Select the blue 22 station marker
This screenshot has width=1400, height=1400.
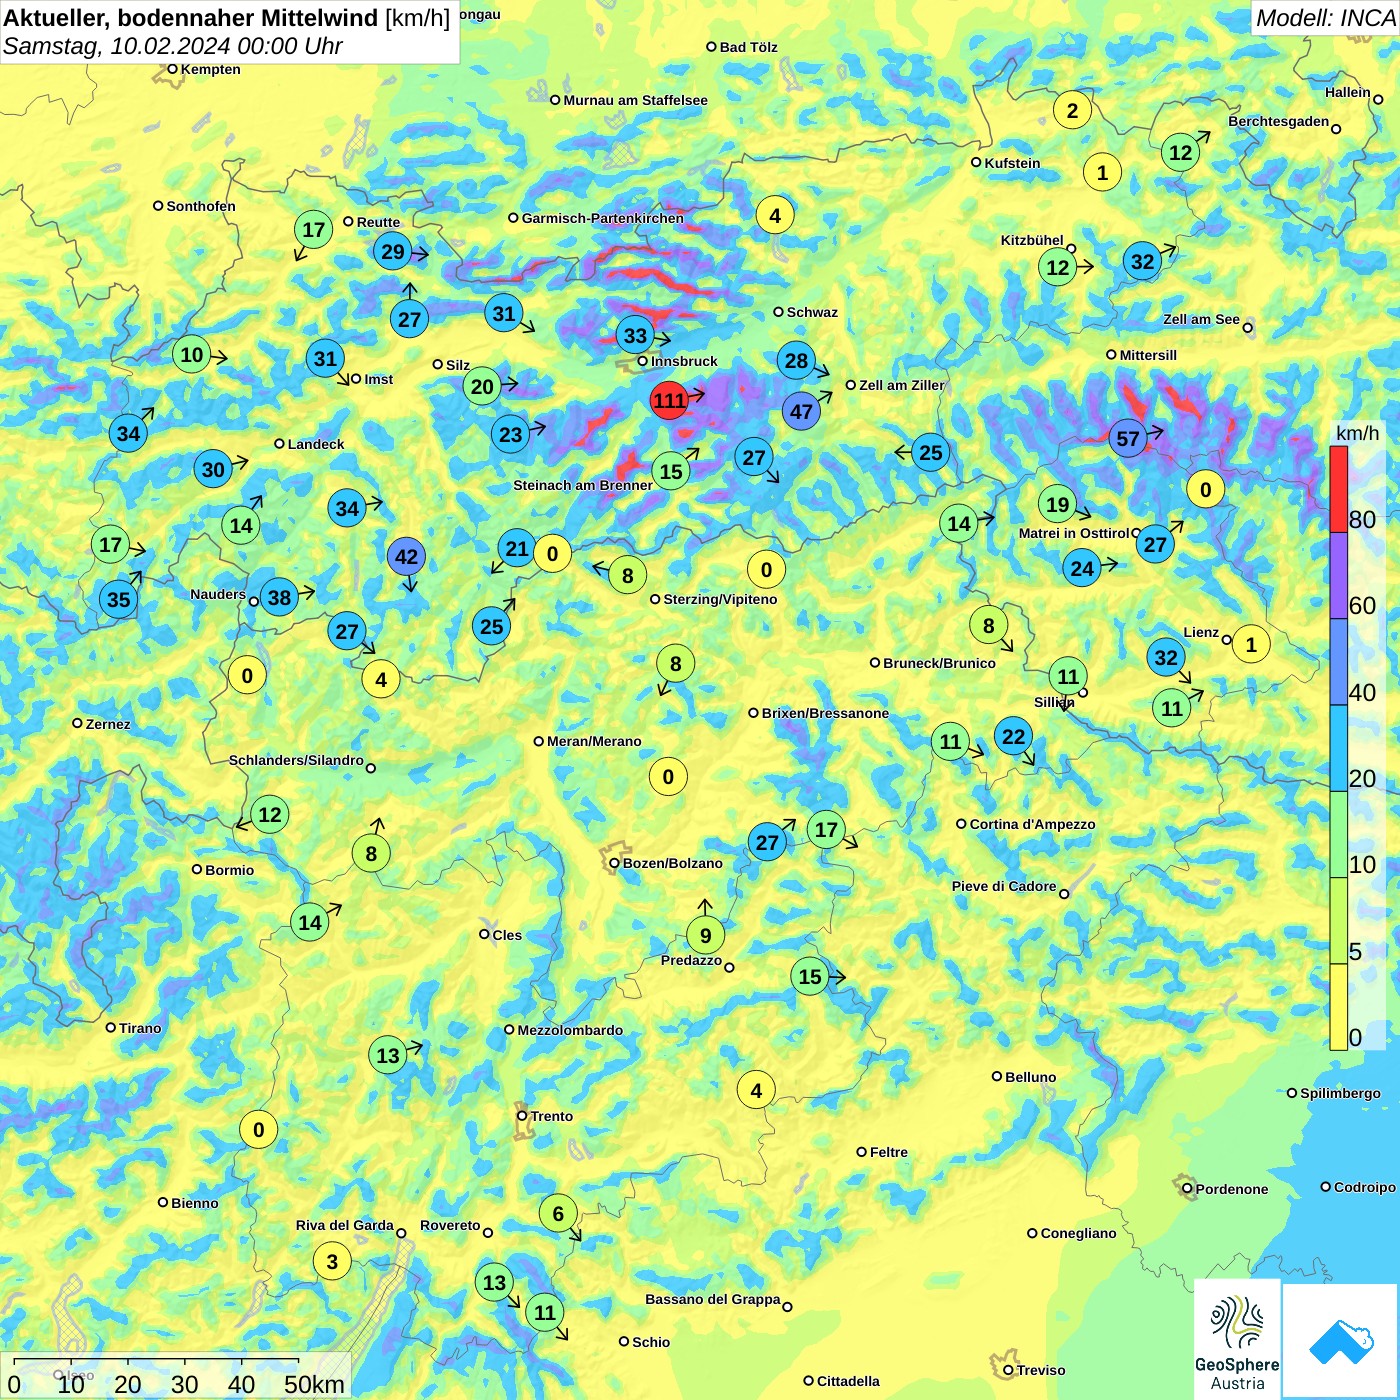point(1014,737)
